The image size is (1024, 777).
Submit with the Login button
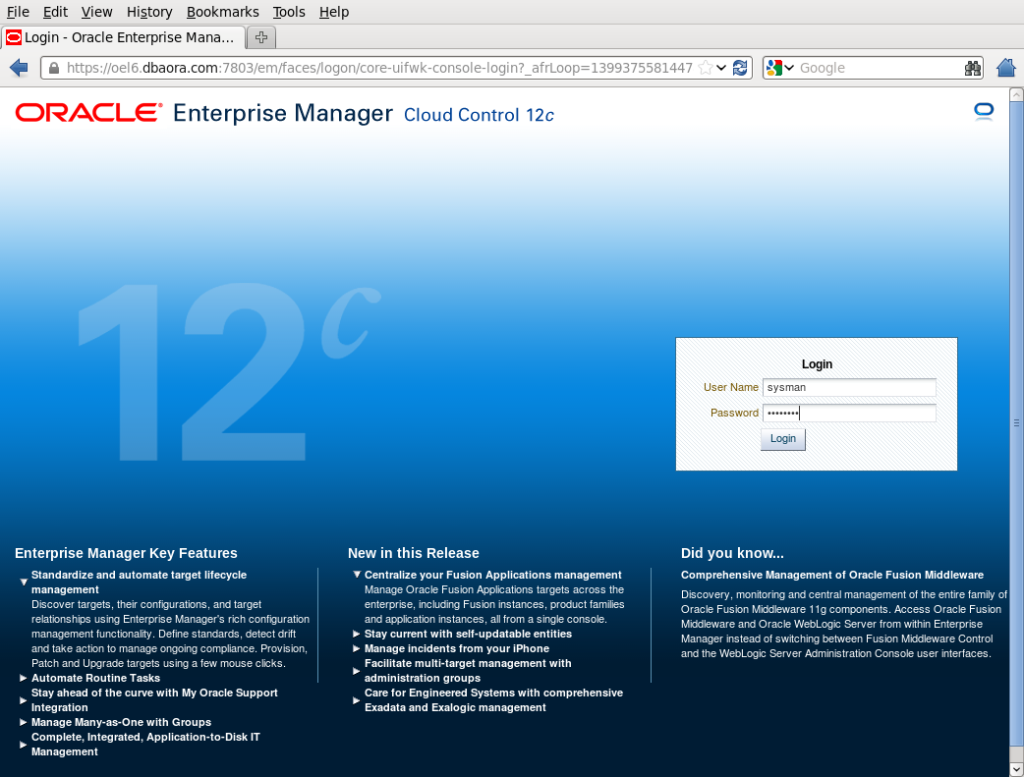[x=782, y=439]
